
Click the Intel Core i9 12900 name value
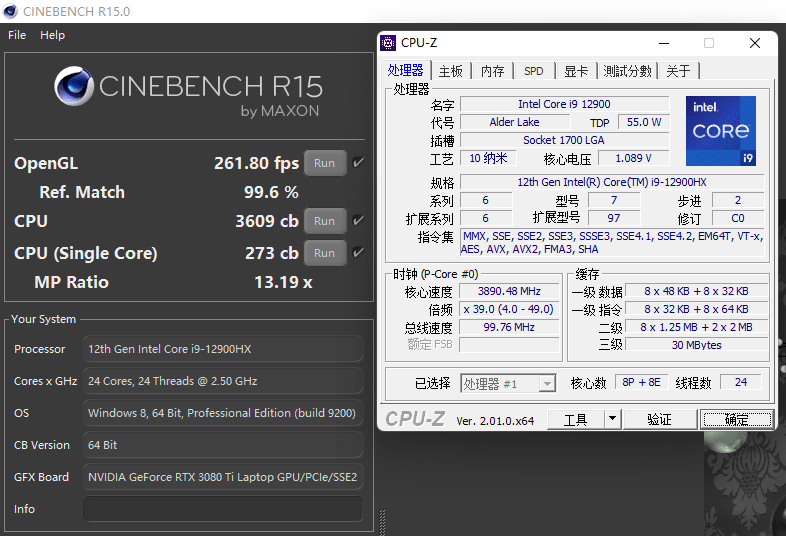coord(564,104)
